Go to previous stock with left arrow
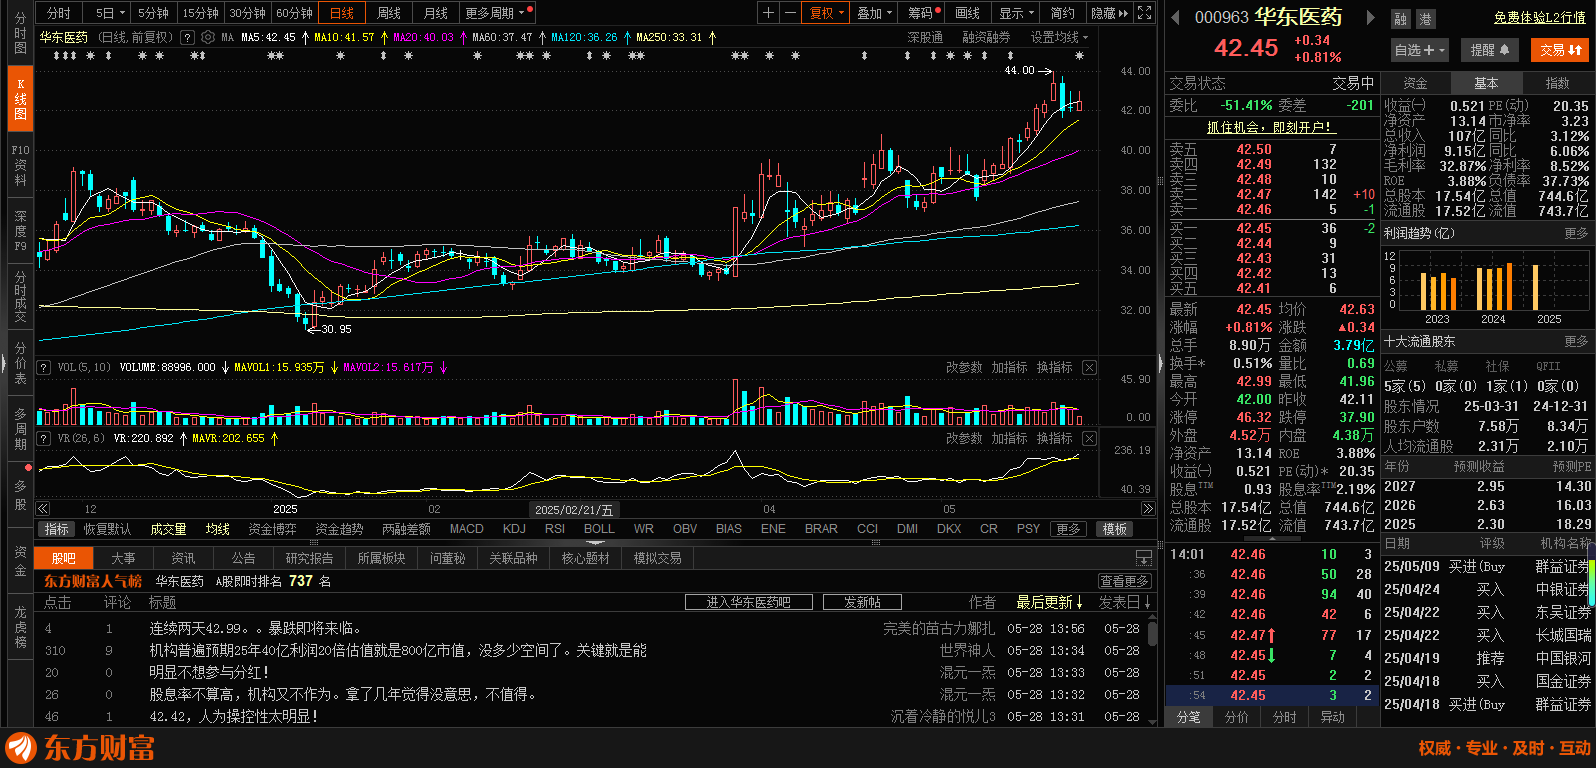Viewport: 1596px width, 768px height. click(1175, 17)
